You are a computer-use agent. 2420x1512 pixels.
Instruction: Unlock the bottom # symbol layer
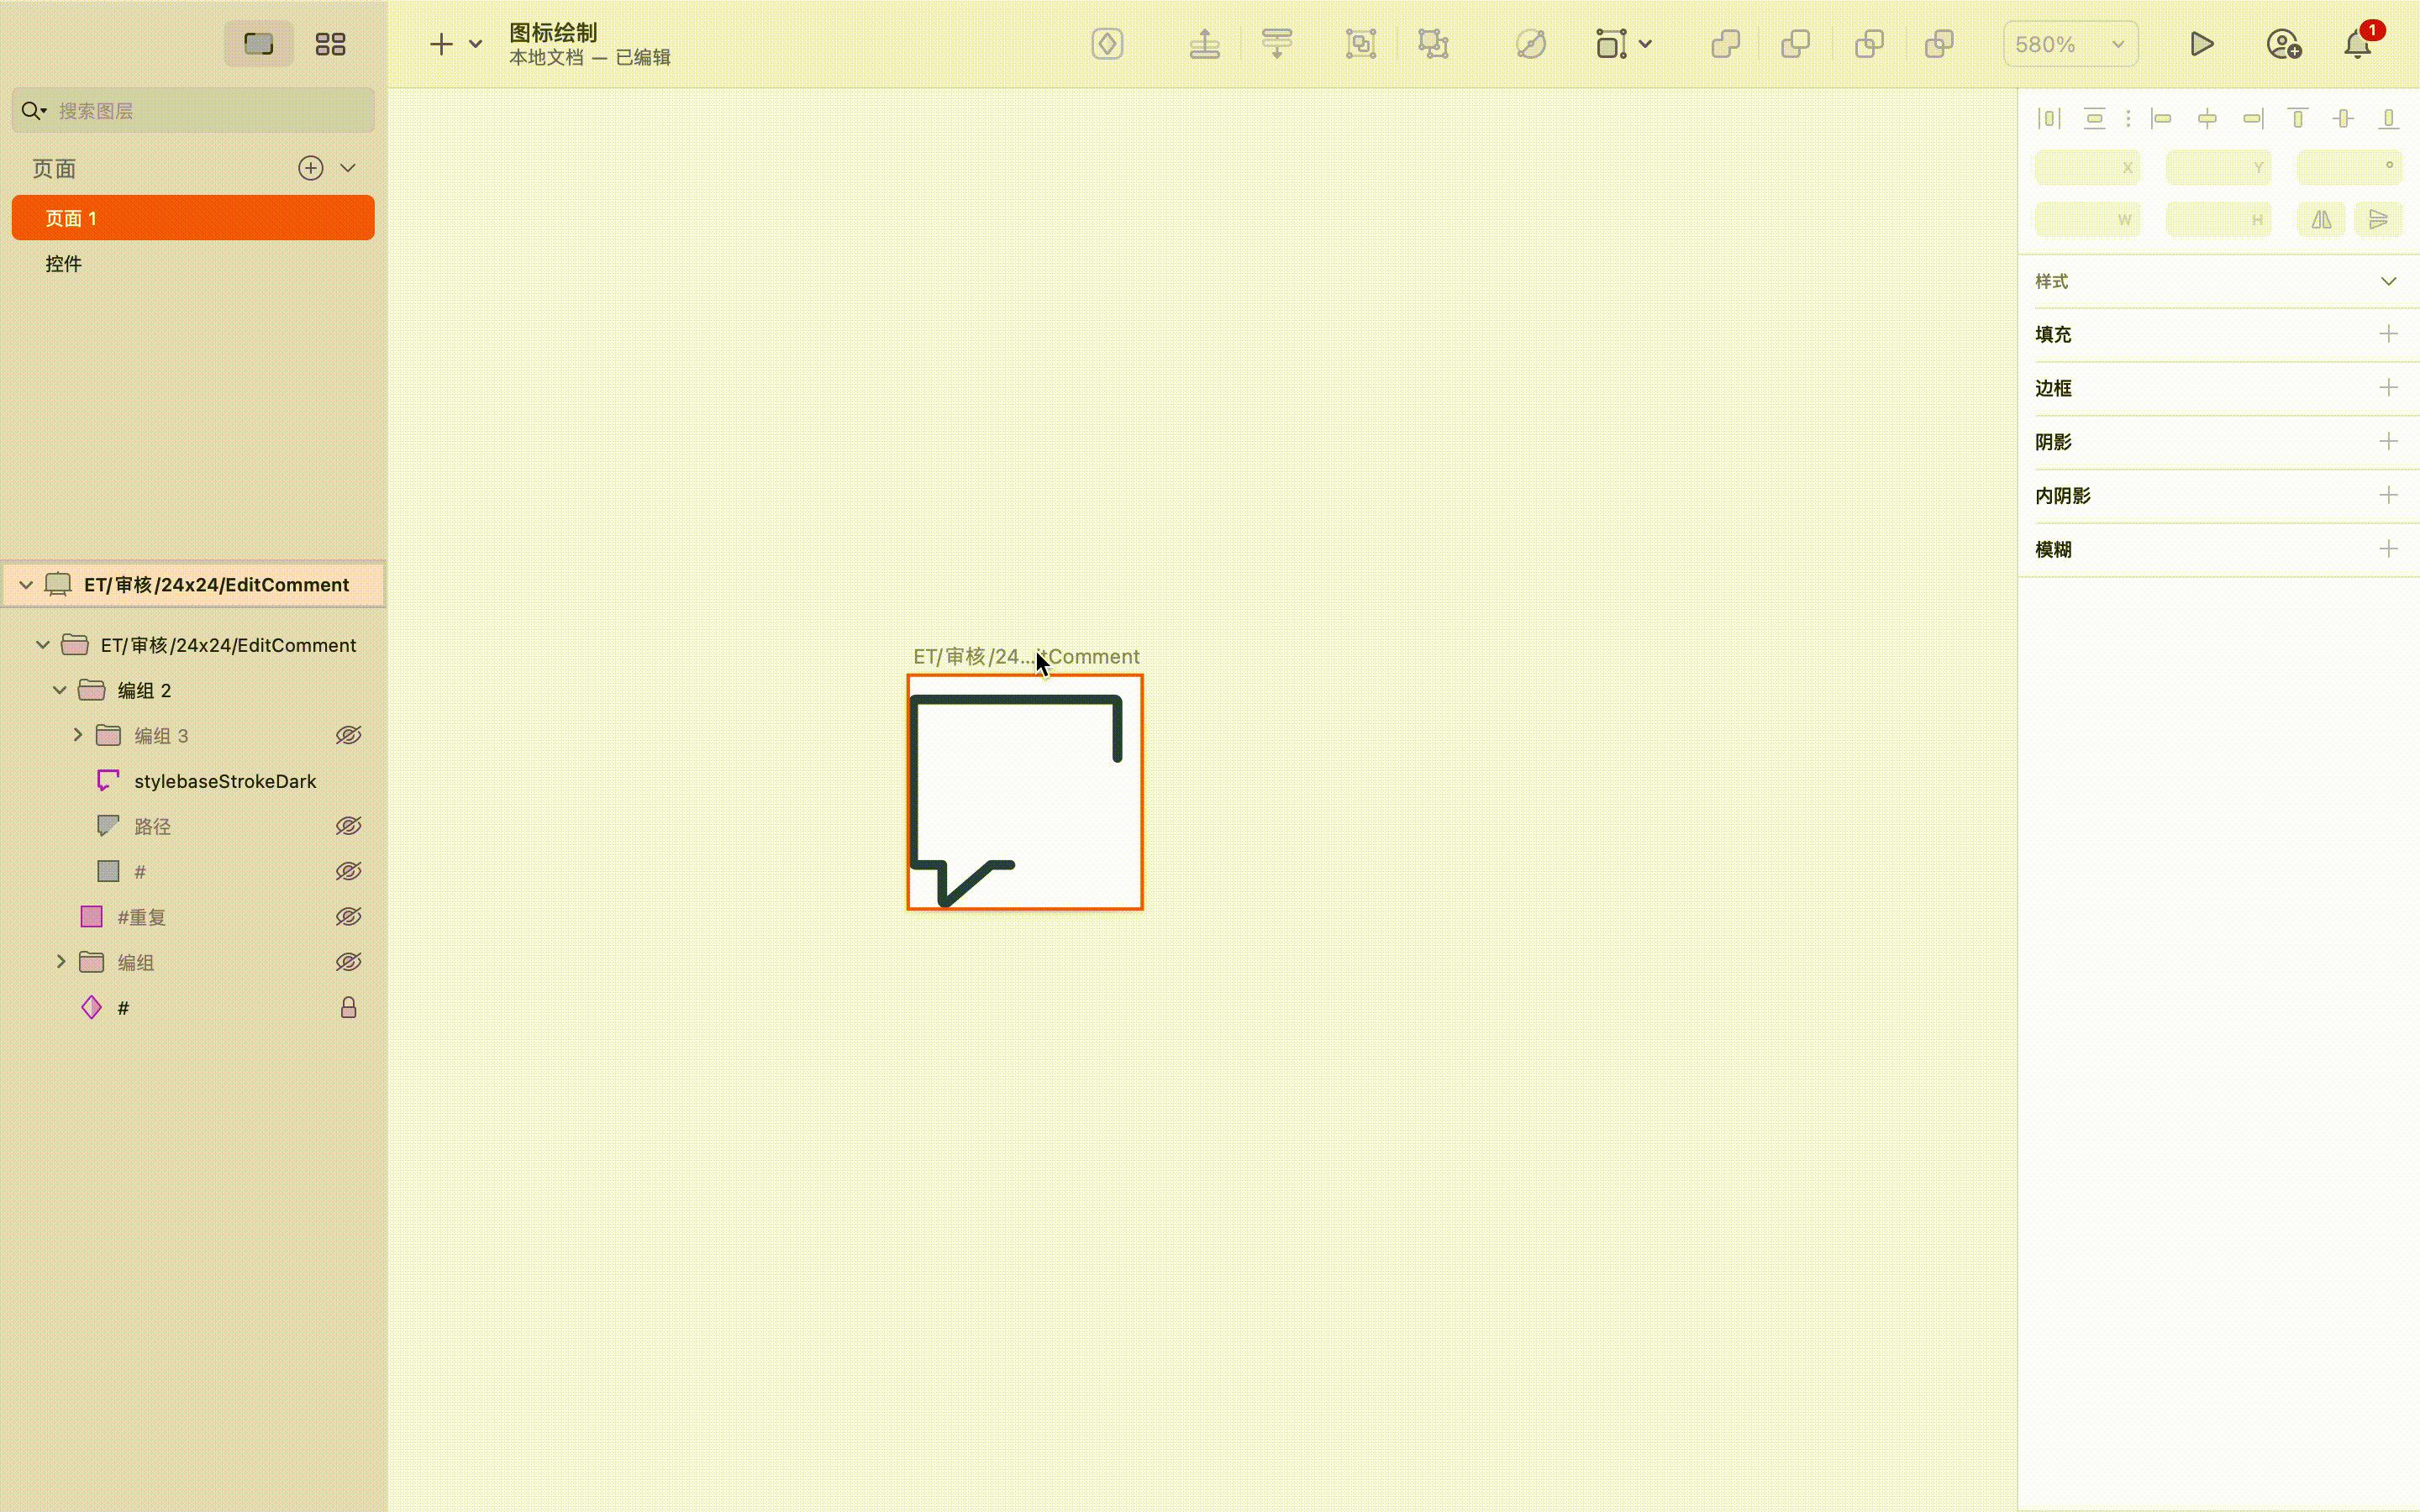(x=348, y=1008)
